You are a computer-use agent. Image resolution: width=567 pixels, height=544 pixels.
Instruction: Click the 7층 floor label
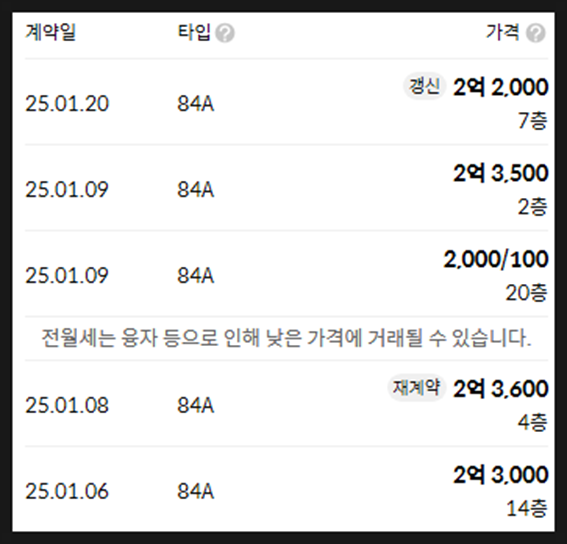click(x=533, y=120)
